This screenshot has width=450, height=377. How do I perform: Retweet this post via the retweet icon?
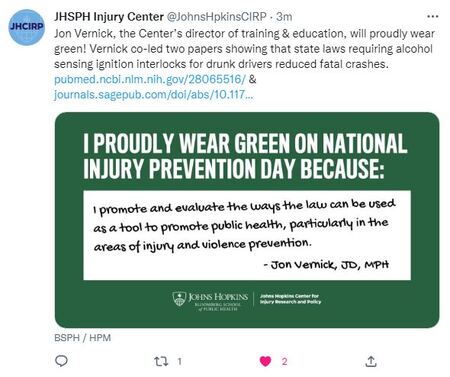161,361
